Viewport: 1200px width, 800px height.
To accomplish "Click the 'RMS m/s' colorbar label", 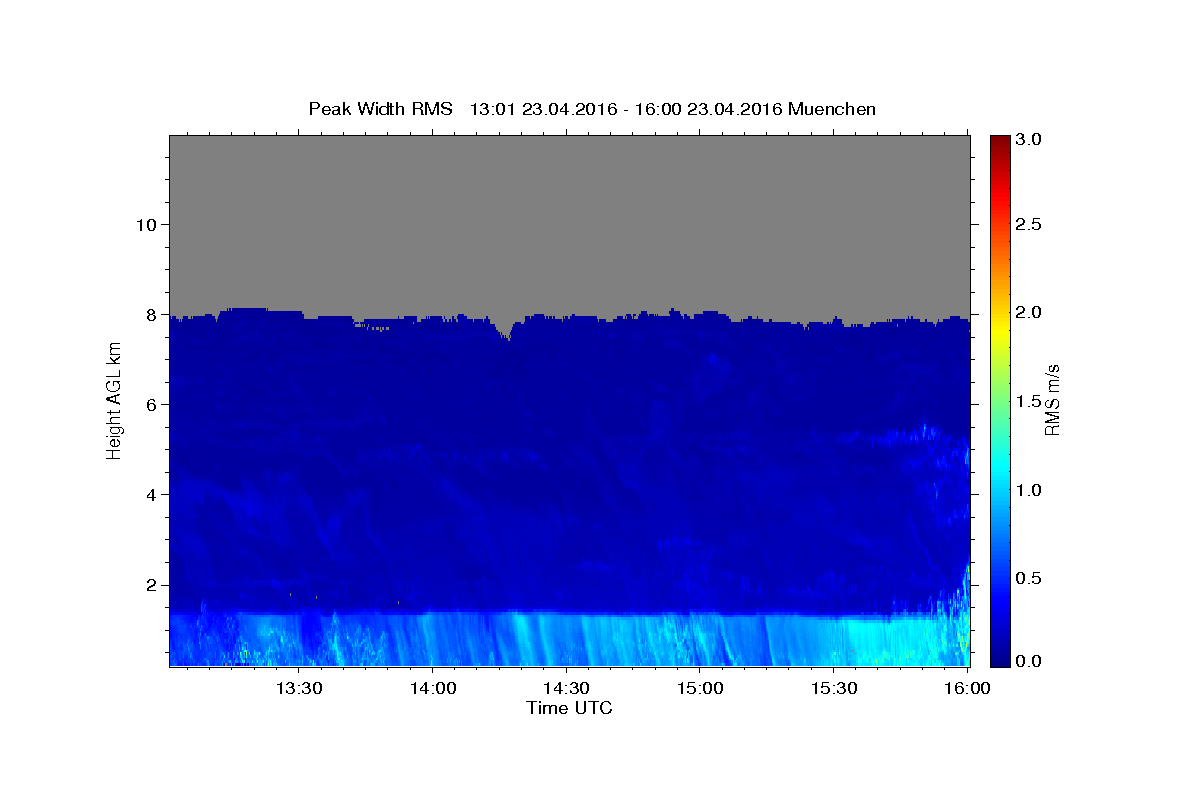I will pyautogui.click(x=1051, y=400).
